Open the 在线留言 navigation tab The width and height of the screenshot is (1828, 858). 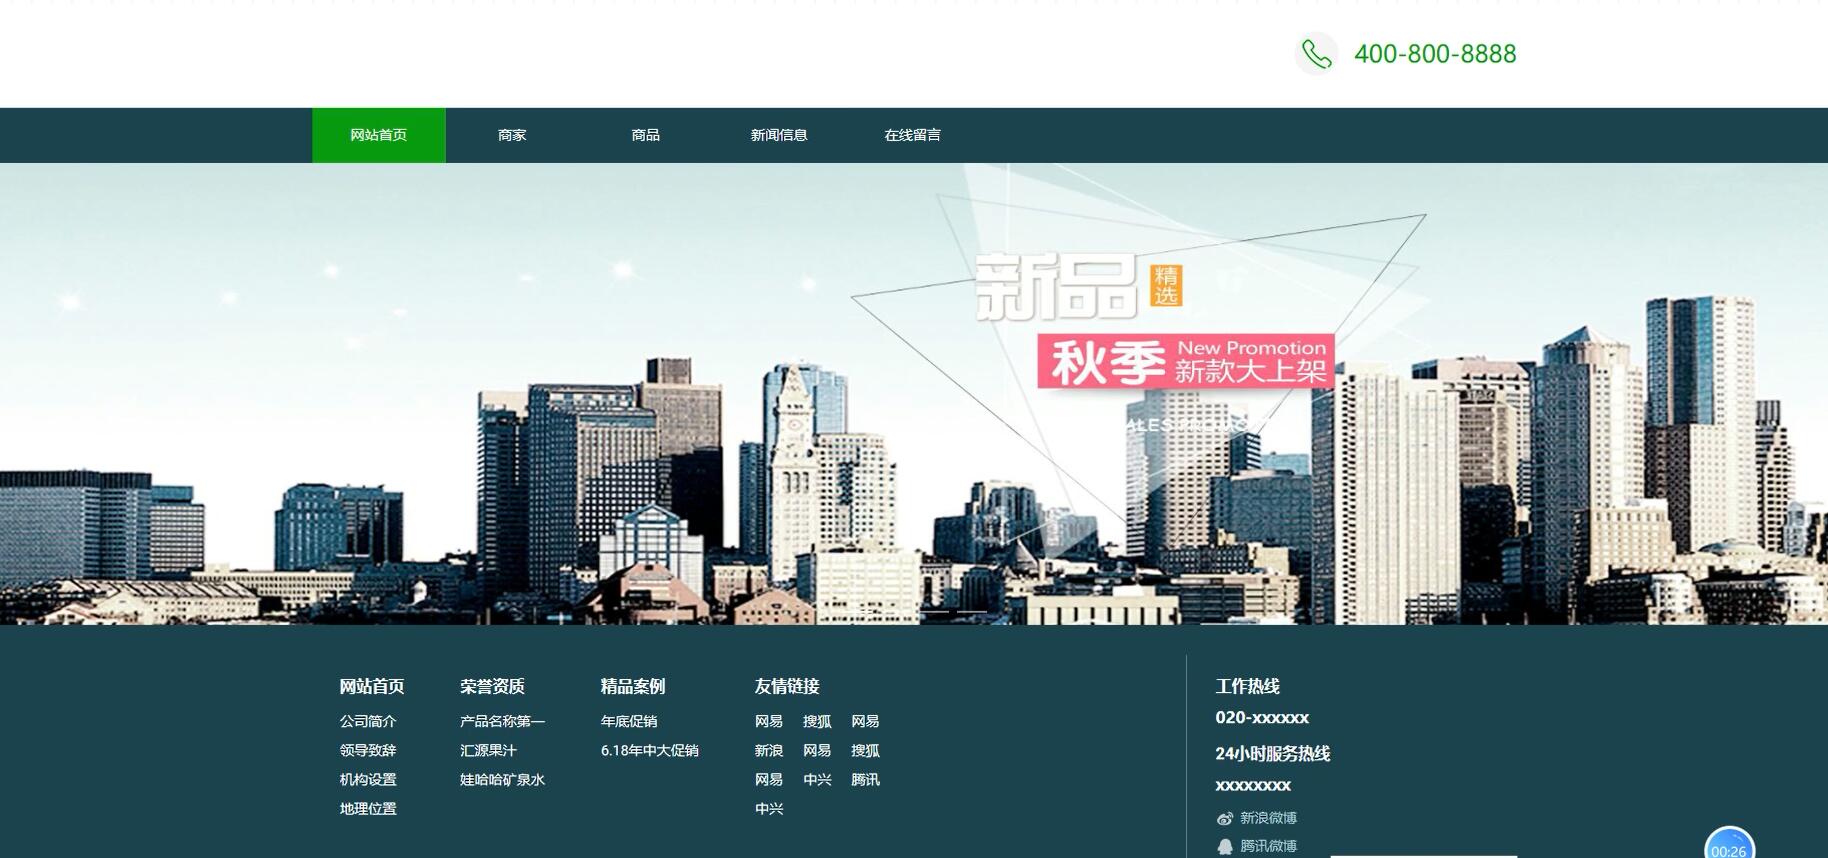pyautogui.click(x=912, y=135)
